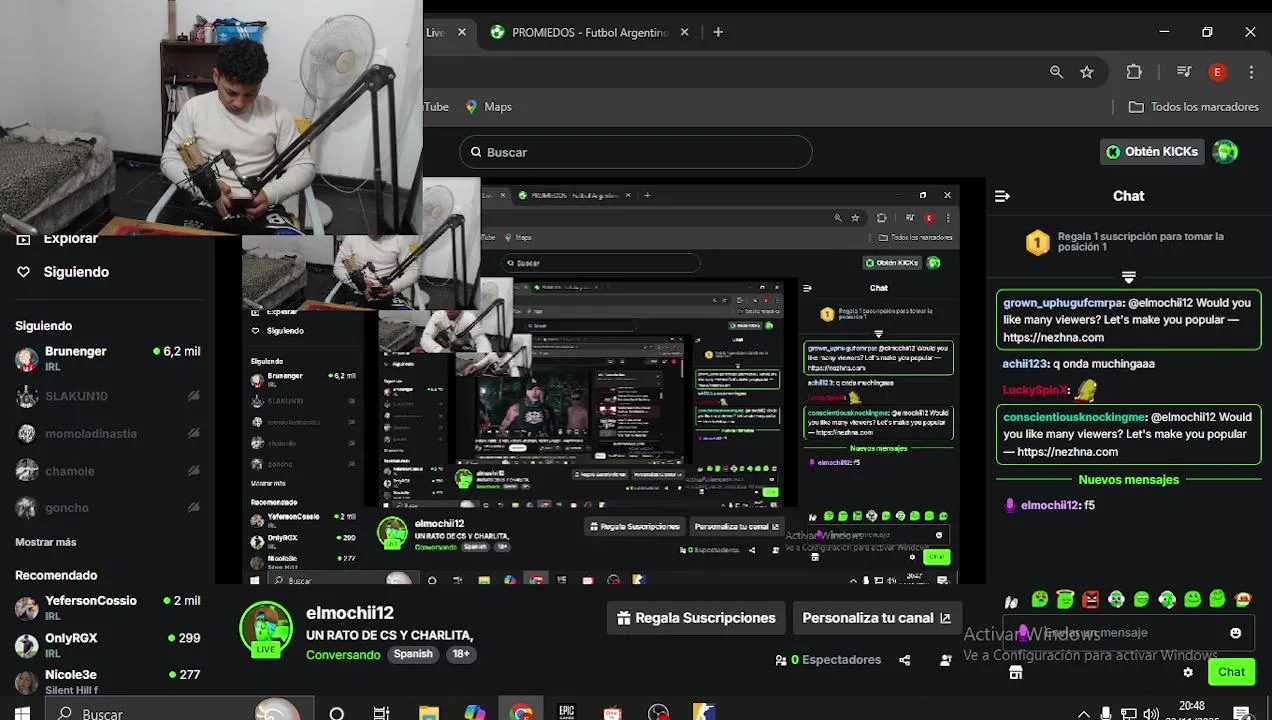Open YefersonCossio recommended channel

pyautogui.click(x=107, y=608)
